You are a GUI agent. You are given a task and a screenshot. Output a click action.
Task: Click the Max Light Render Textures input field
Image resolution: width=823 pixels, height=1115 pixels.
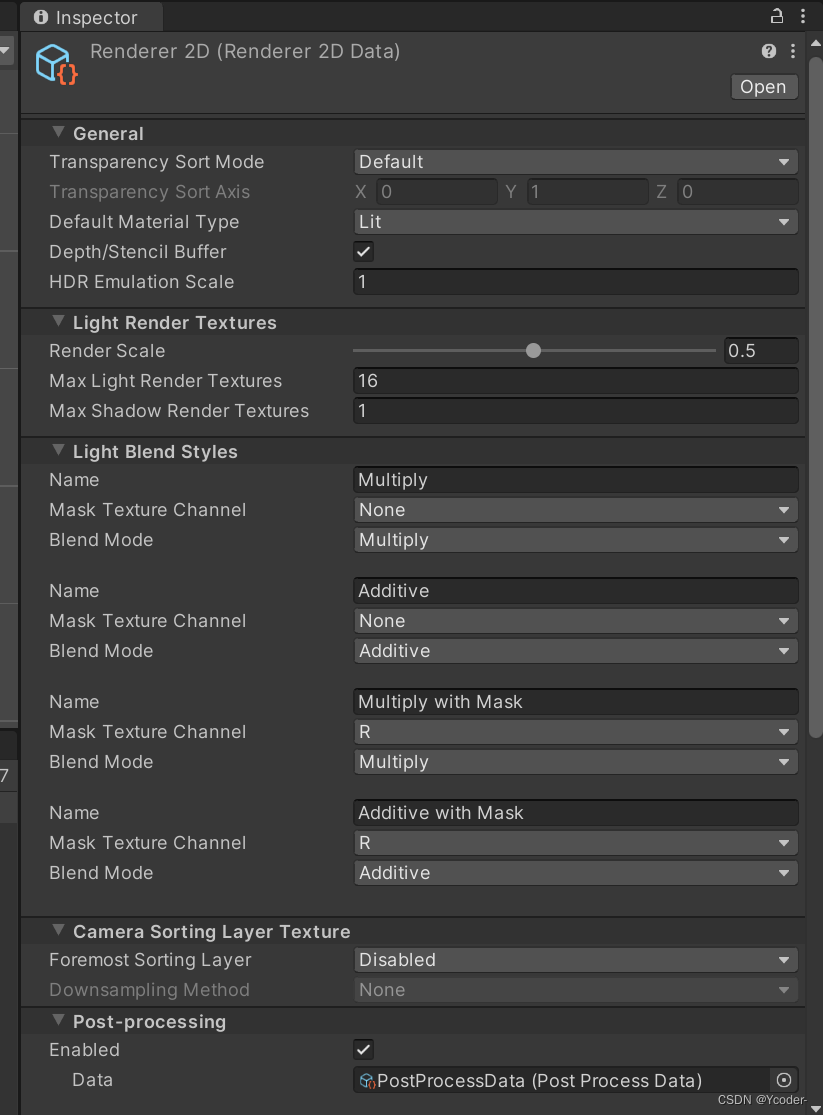(575, 380)
